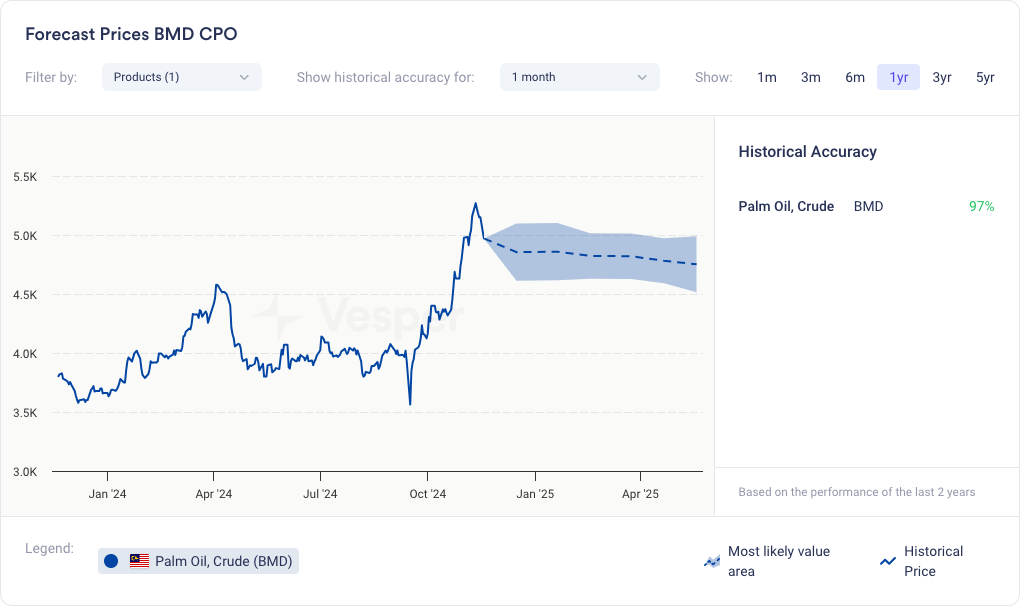The image size is (1020, 606).
Task: Switch to 3m time range
Action: (x=810, y=77)
